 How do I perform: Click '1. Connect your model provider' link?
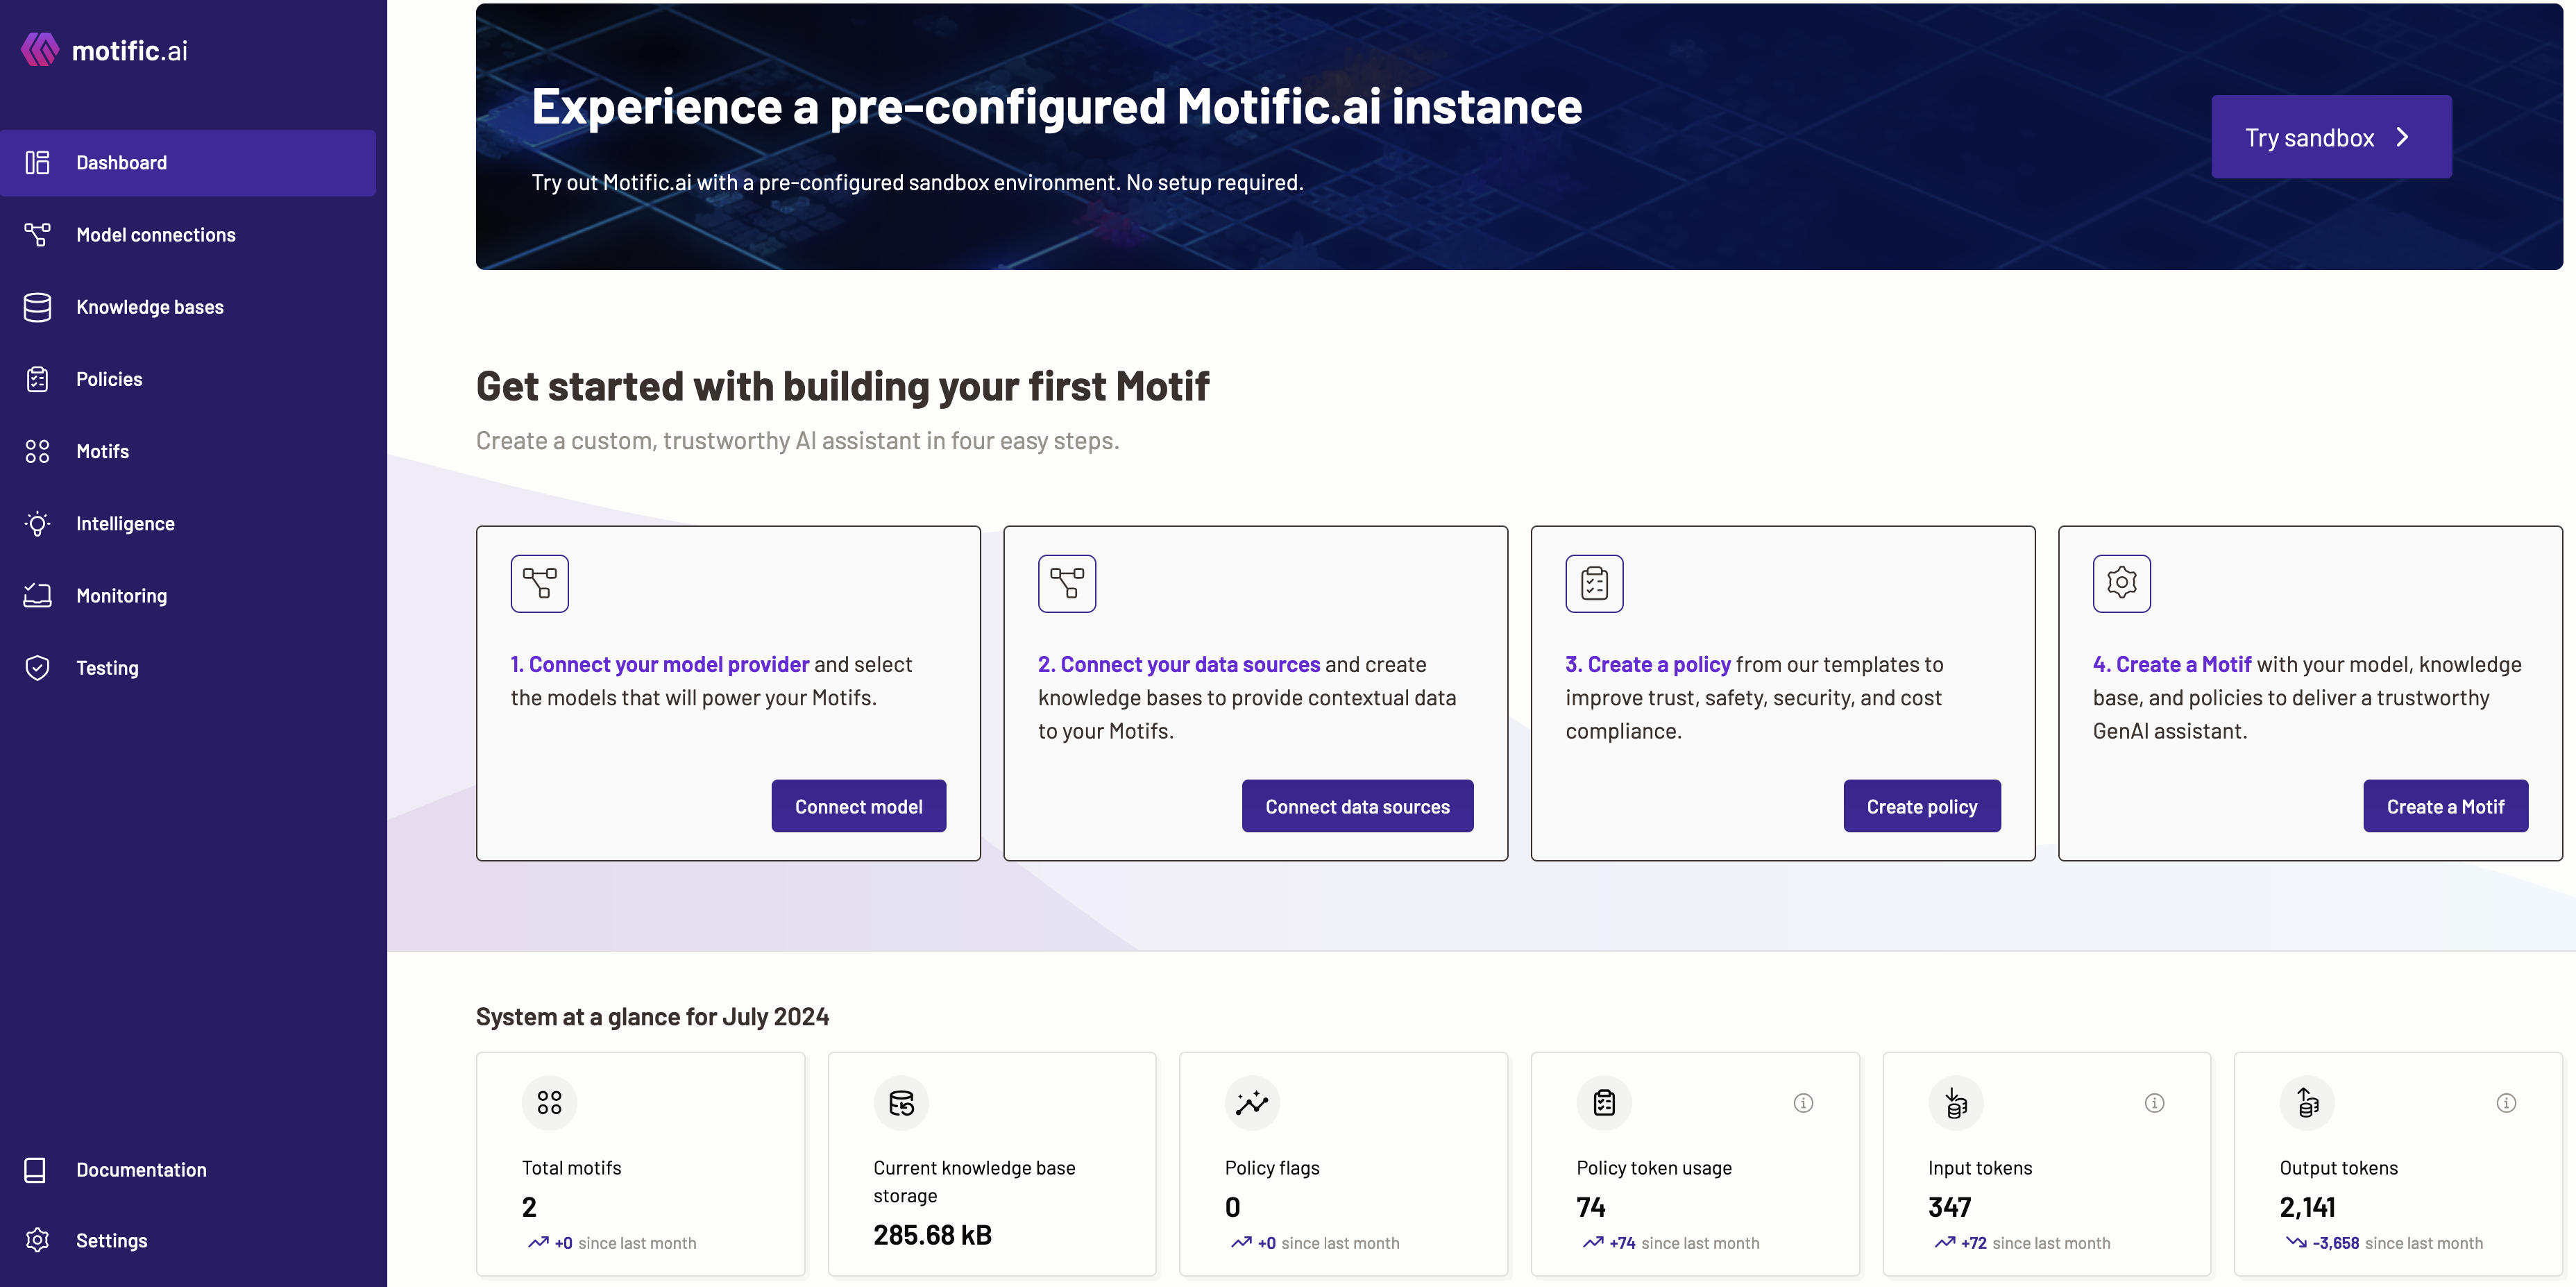(x=660, y=664)
